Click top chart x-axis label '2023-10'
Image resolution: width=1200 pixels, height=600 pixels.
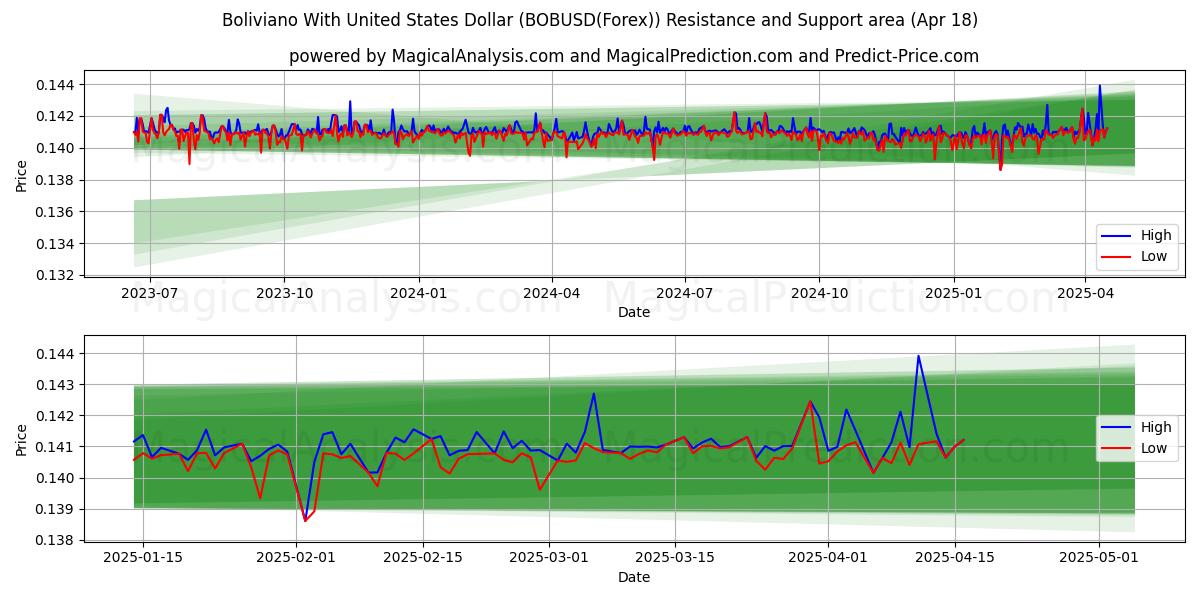pyautogui.click(x=284, y=293)
